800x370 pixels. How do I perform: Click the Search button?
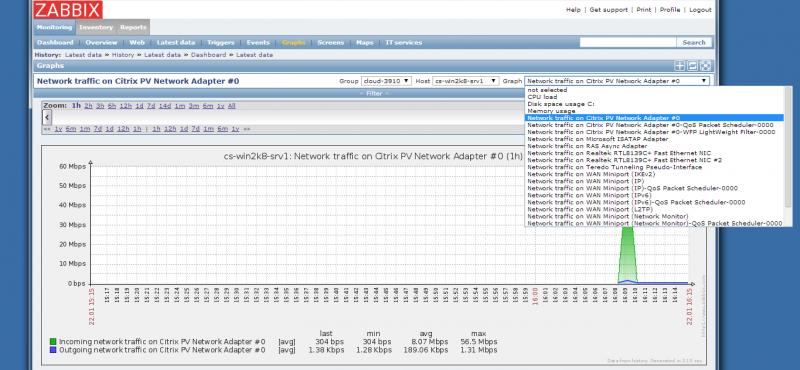694,42
